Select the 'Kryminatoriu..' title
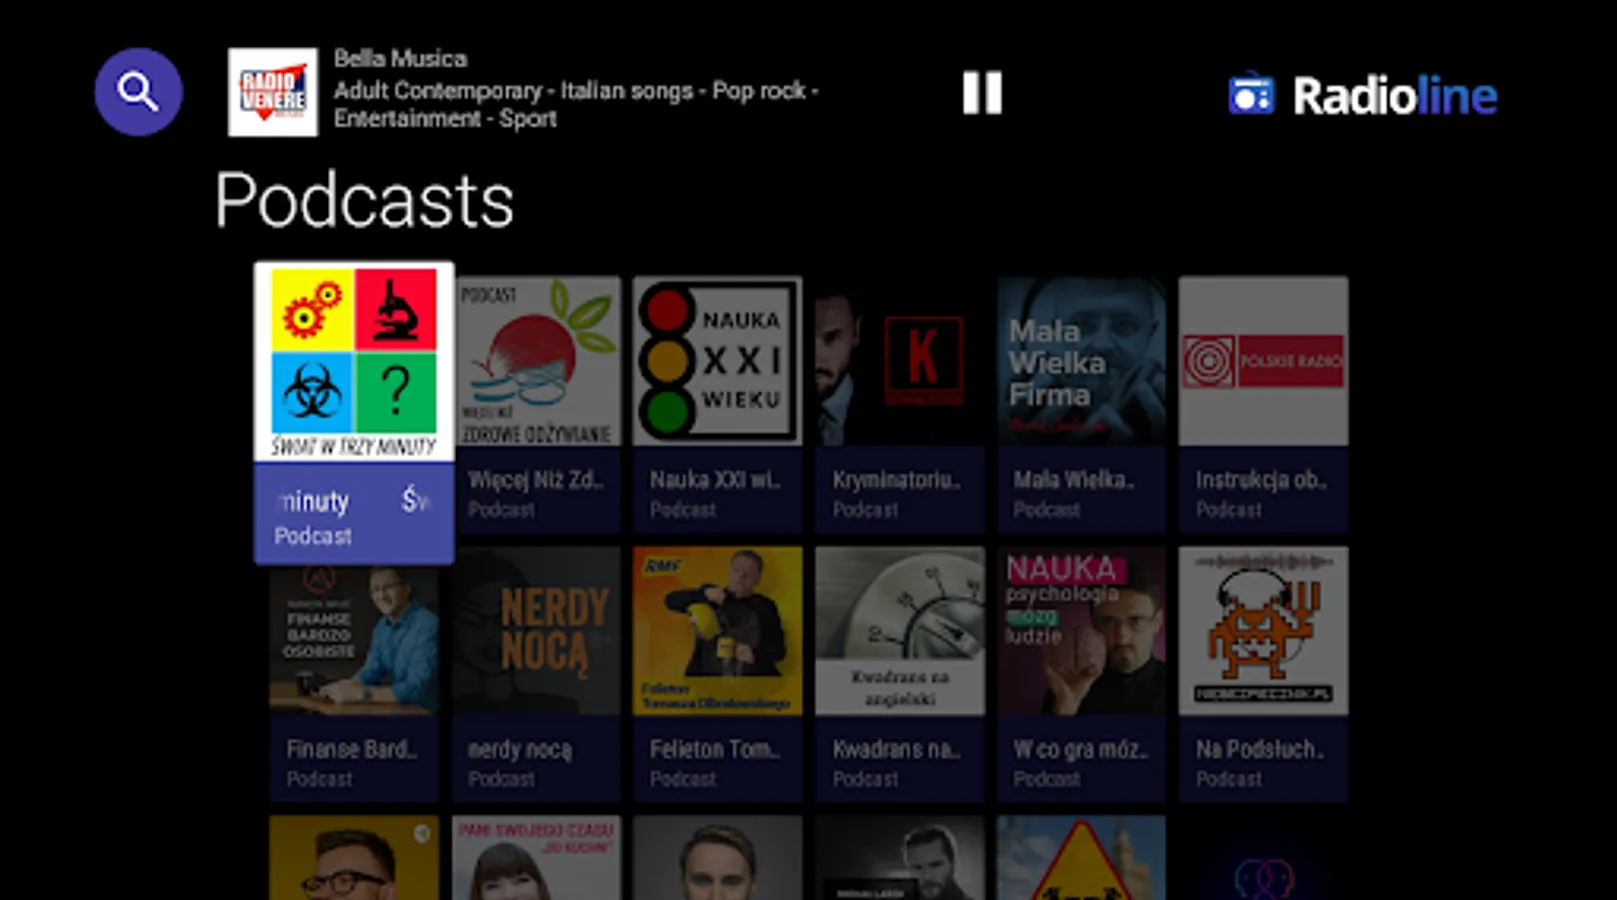Viewport: 1617px width, 900px height. click(x=897, y=480)
